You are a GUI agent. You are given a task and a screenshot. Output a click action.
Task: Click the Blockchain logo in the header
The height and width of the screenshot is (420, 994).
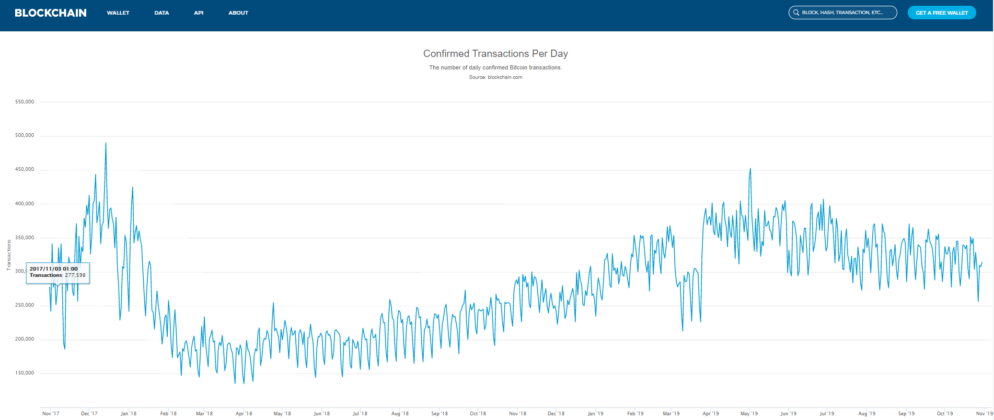[50, 13]
